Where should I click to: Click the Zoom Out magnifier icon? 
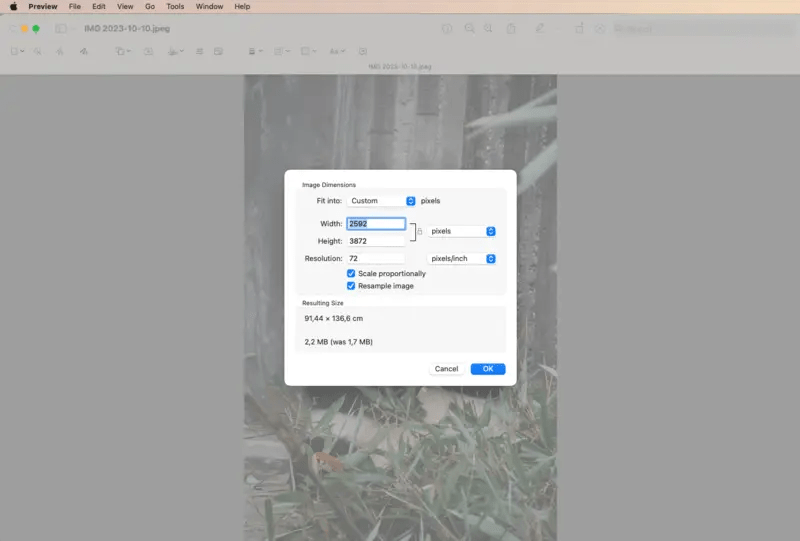[469, 29]
